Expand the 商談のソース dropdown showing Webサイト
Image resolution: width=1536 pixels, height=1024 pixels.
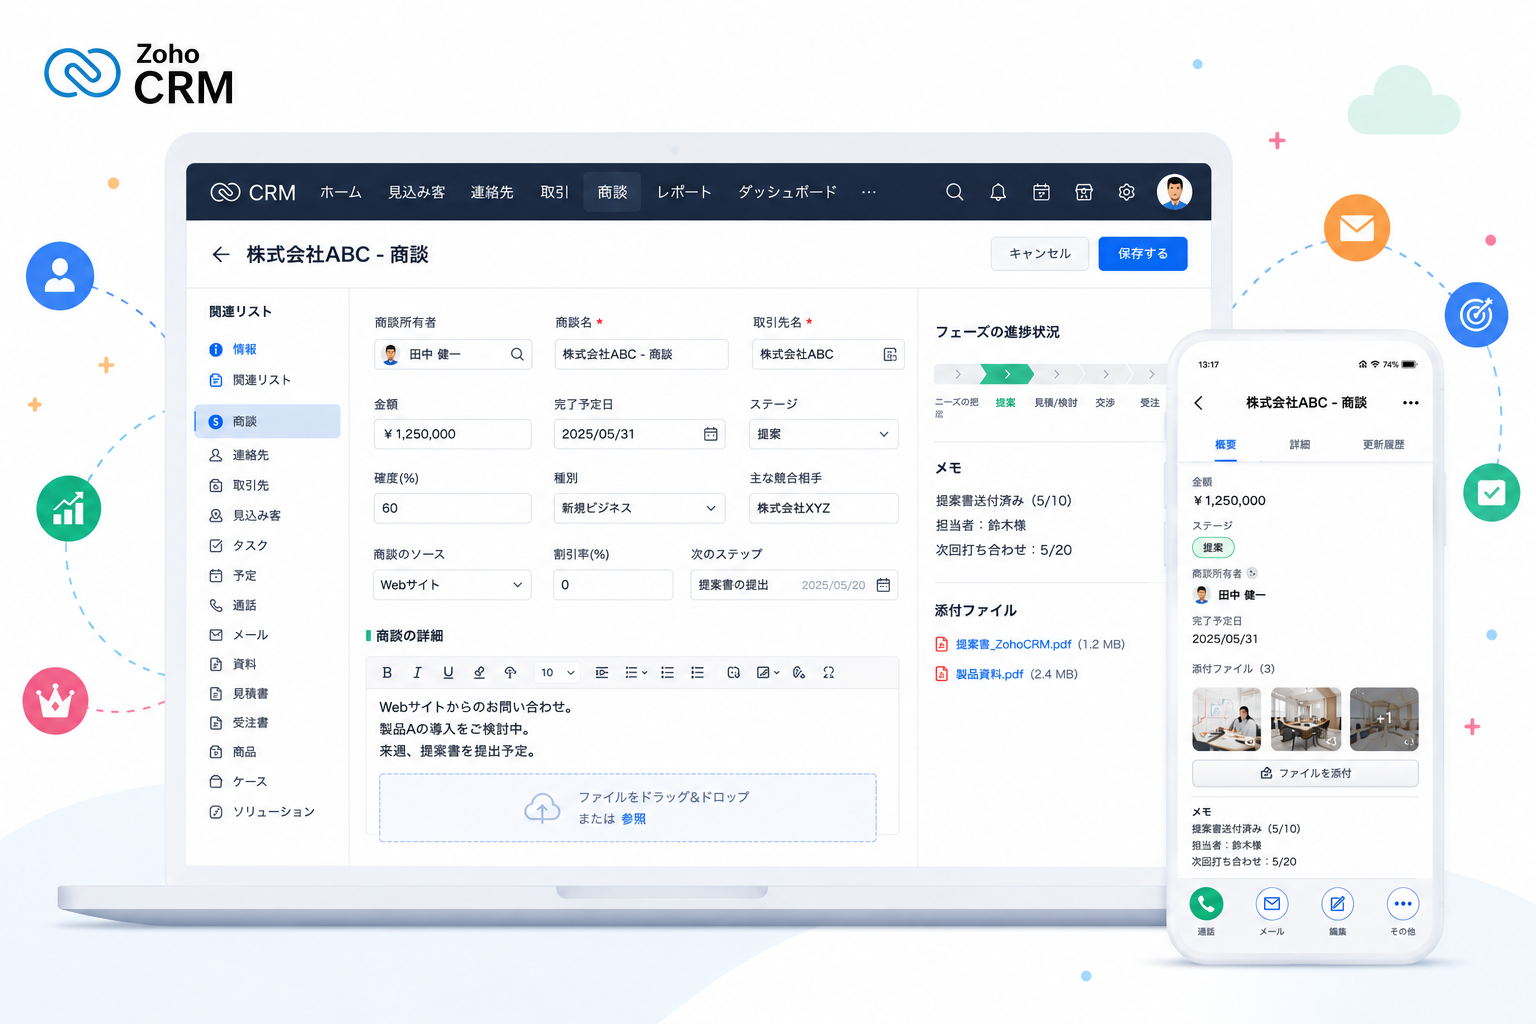(x=452, y=585)
